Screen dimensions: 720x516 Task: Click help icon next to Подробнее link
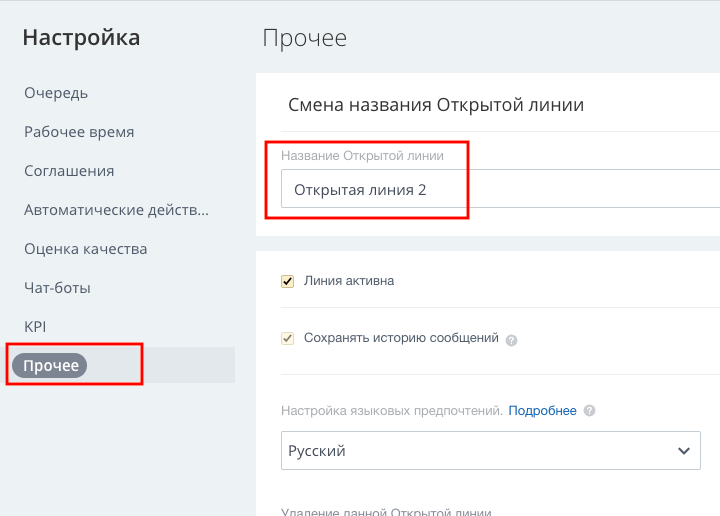click(589, 410)
